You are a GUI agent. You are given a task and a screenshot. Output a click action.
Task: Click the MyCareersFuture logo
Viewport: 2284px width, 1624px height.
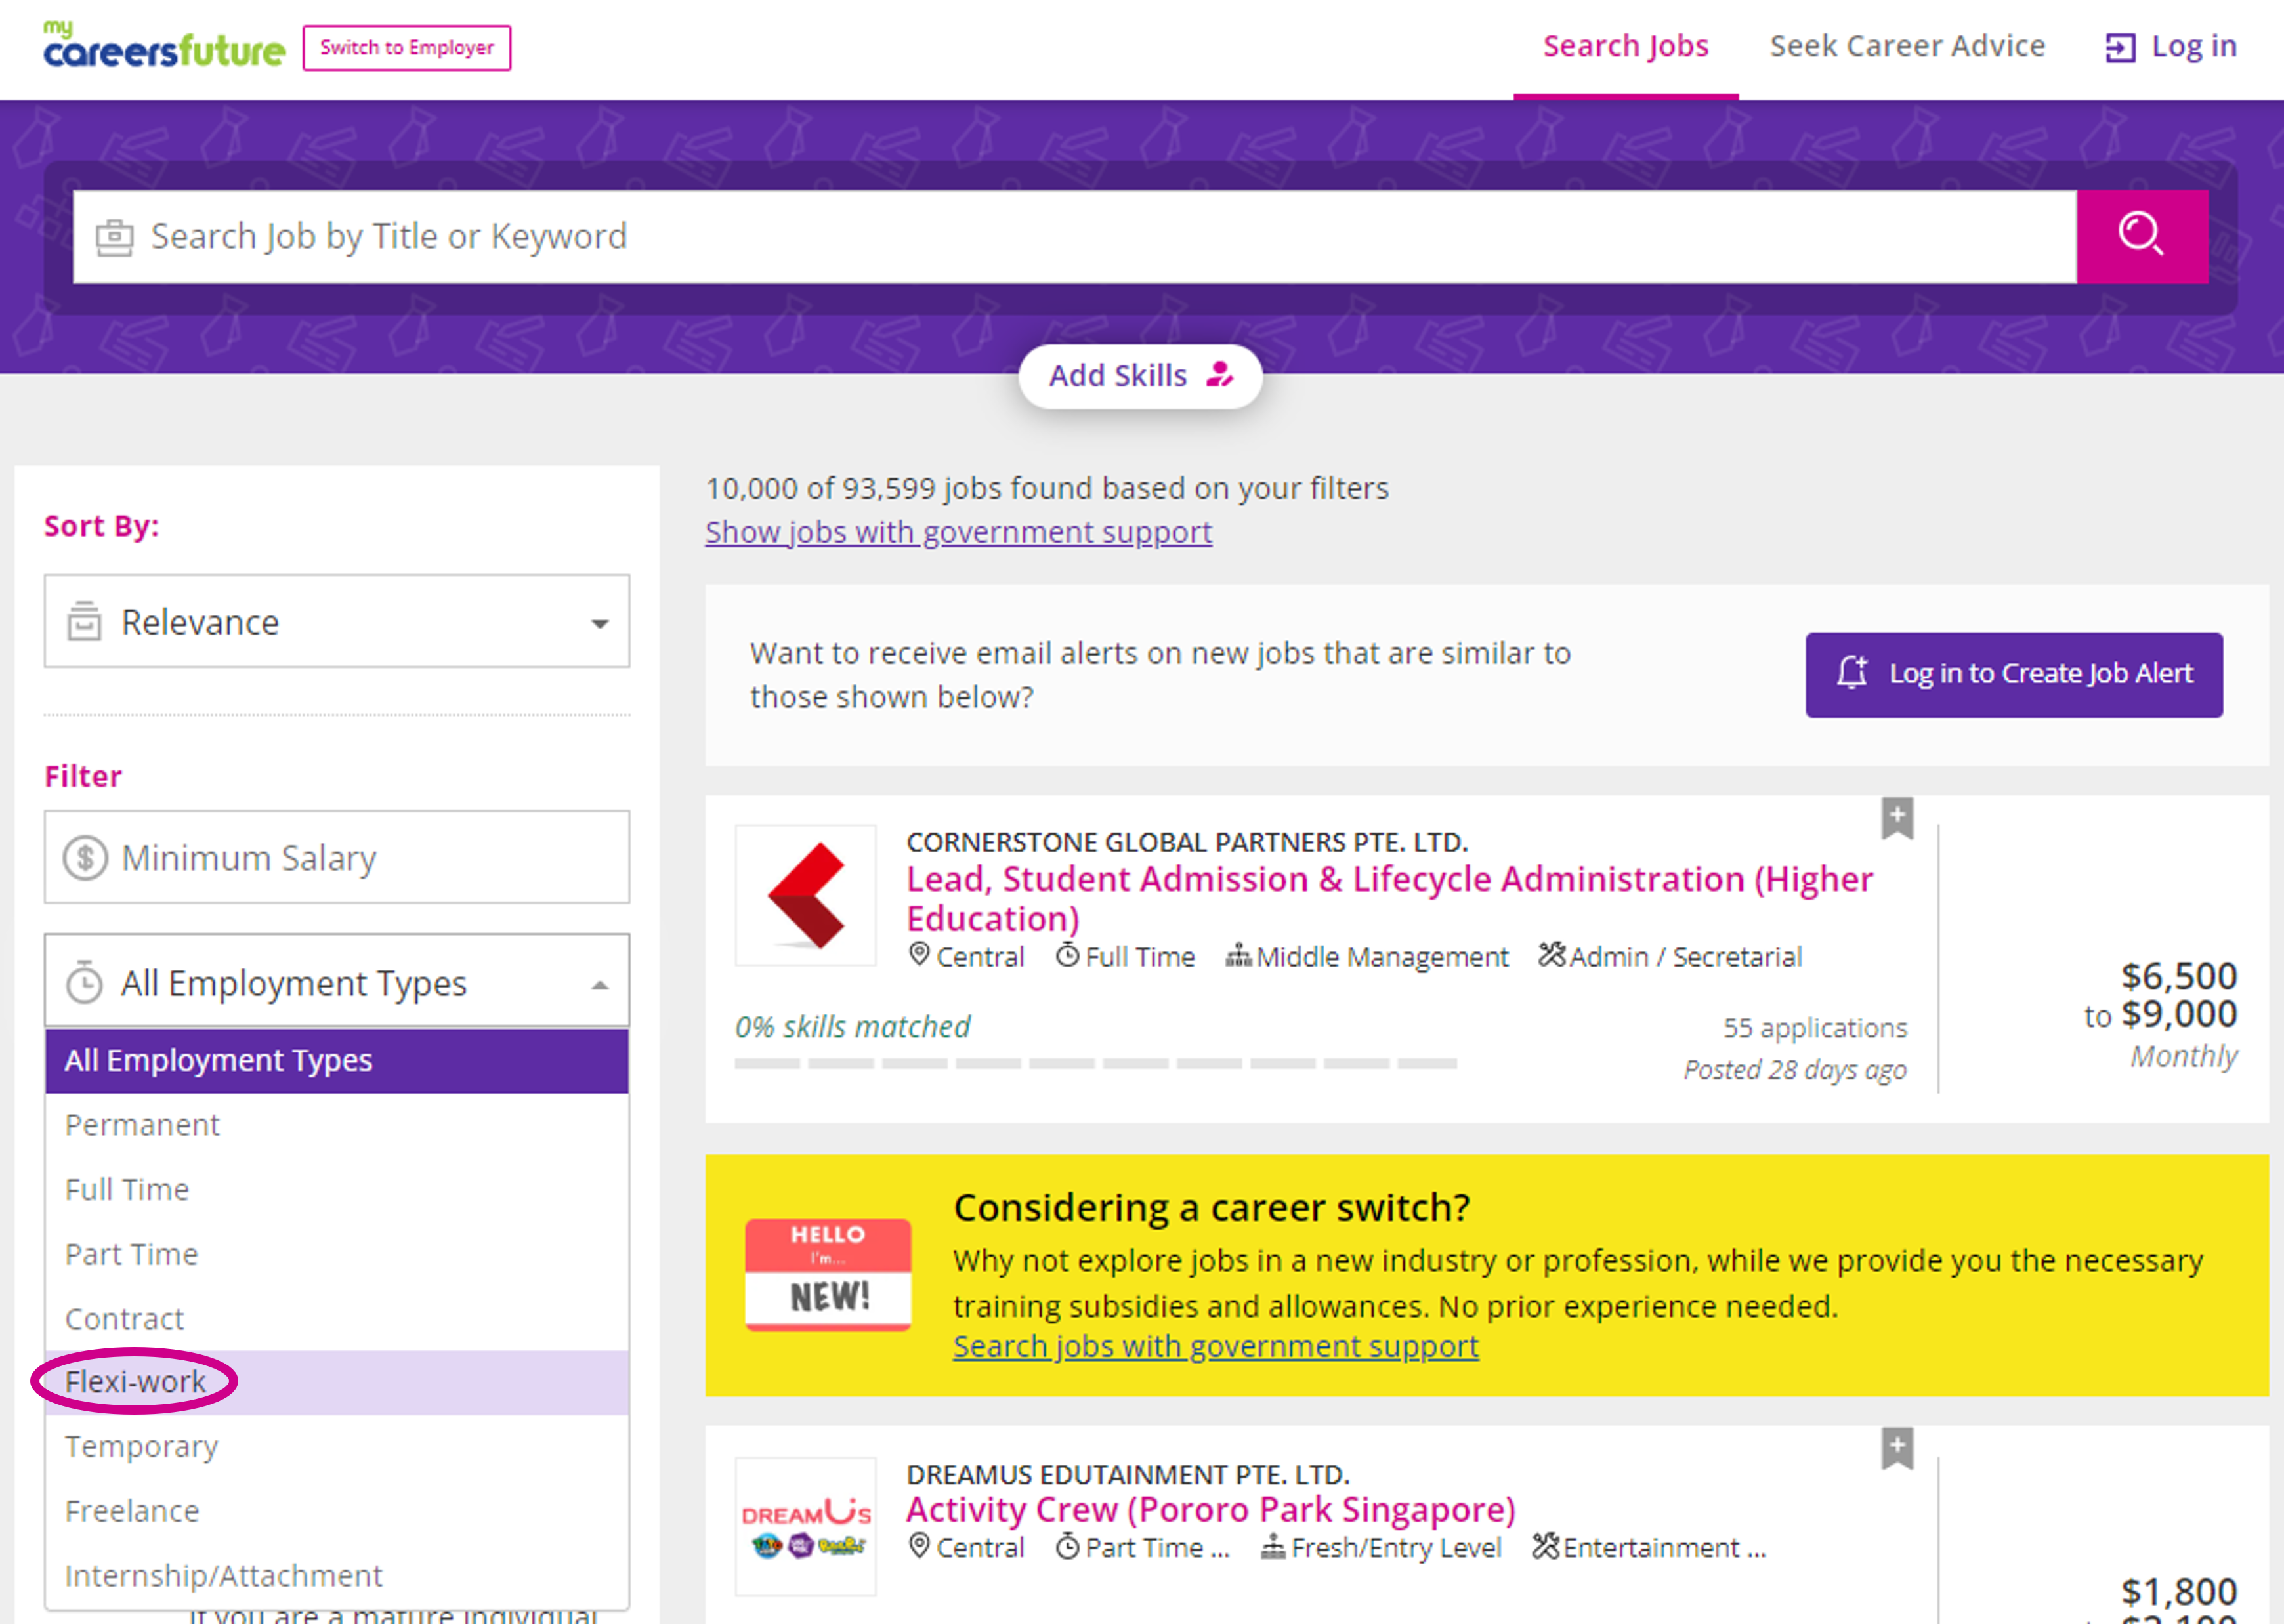[164, 45]
